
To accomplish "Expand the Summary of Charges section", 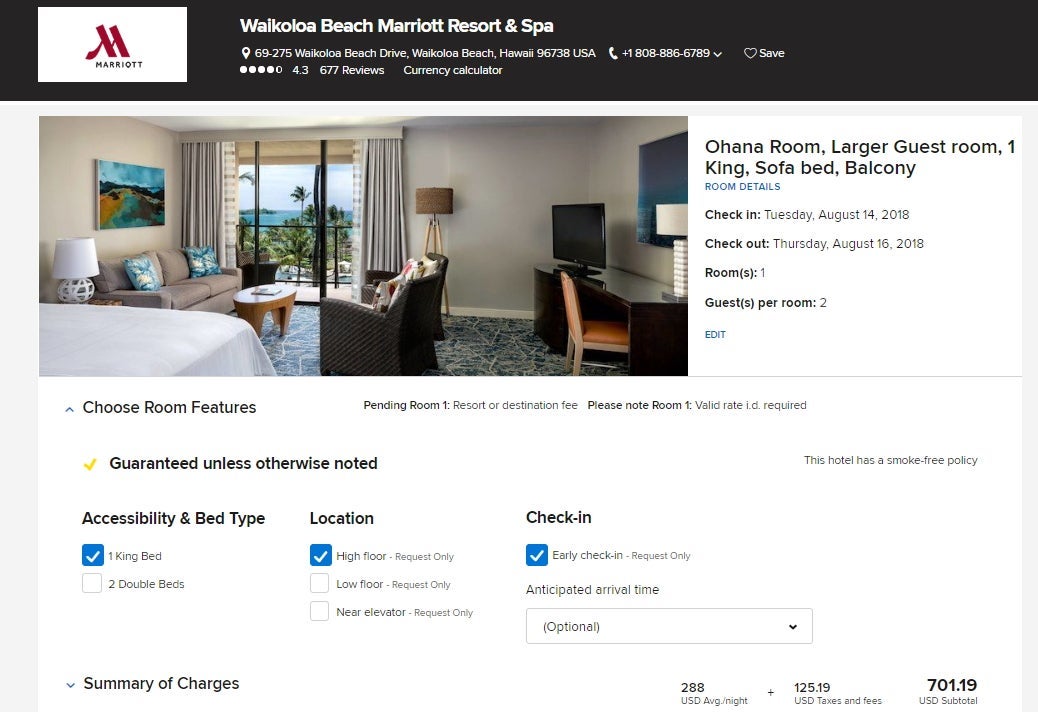I will point(71,685).
